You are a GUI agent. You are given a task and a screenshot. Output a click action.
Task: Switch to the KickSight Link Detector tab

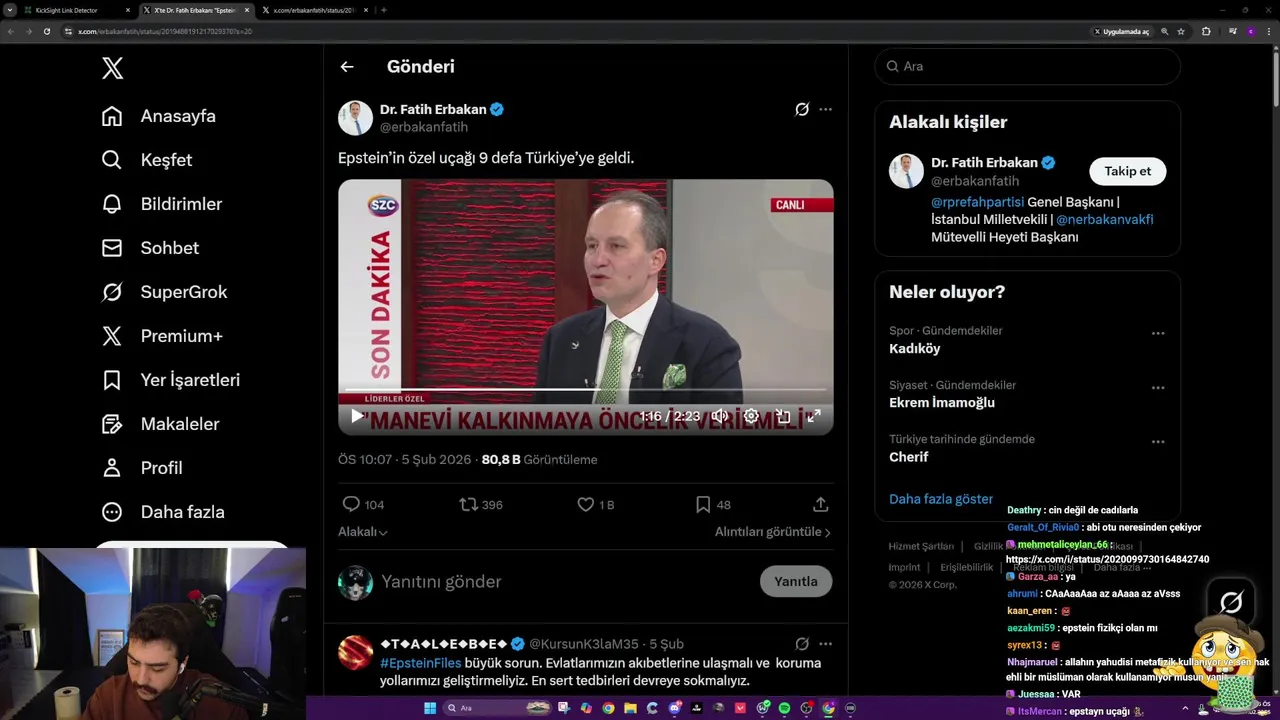pyautogui.click(x=70, y=10)
